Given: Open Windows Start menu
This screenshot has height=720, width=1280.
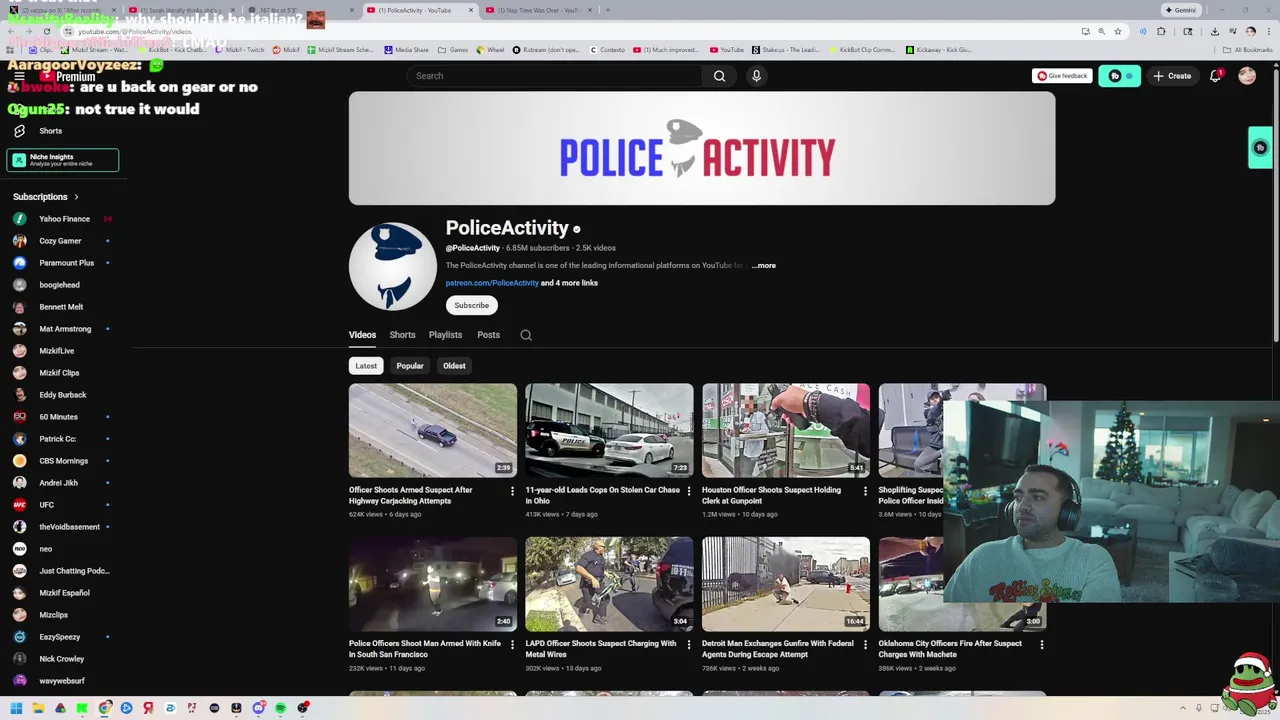Looking at the screenshot, I should coord(16,708).
